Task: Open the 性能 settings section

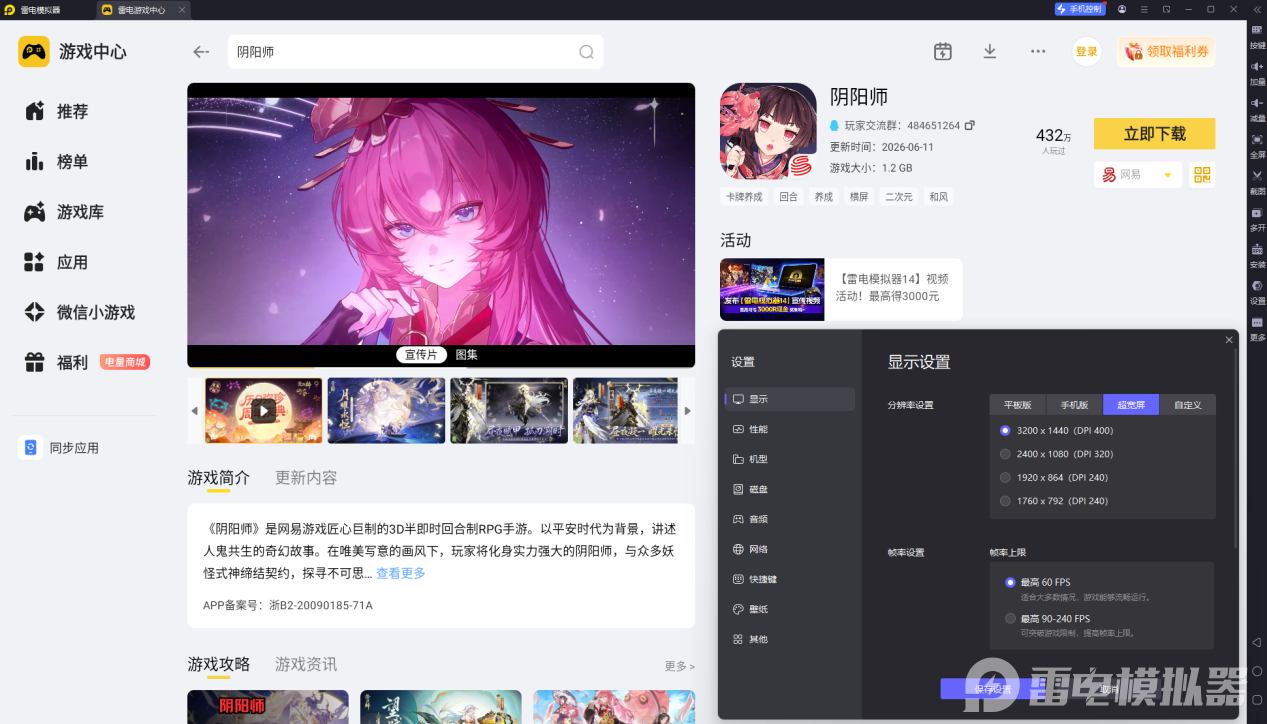Action: [x=790, y=429]
